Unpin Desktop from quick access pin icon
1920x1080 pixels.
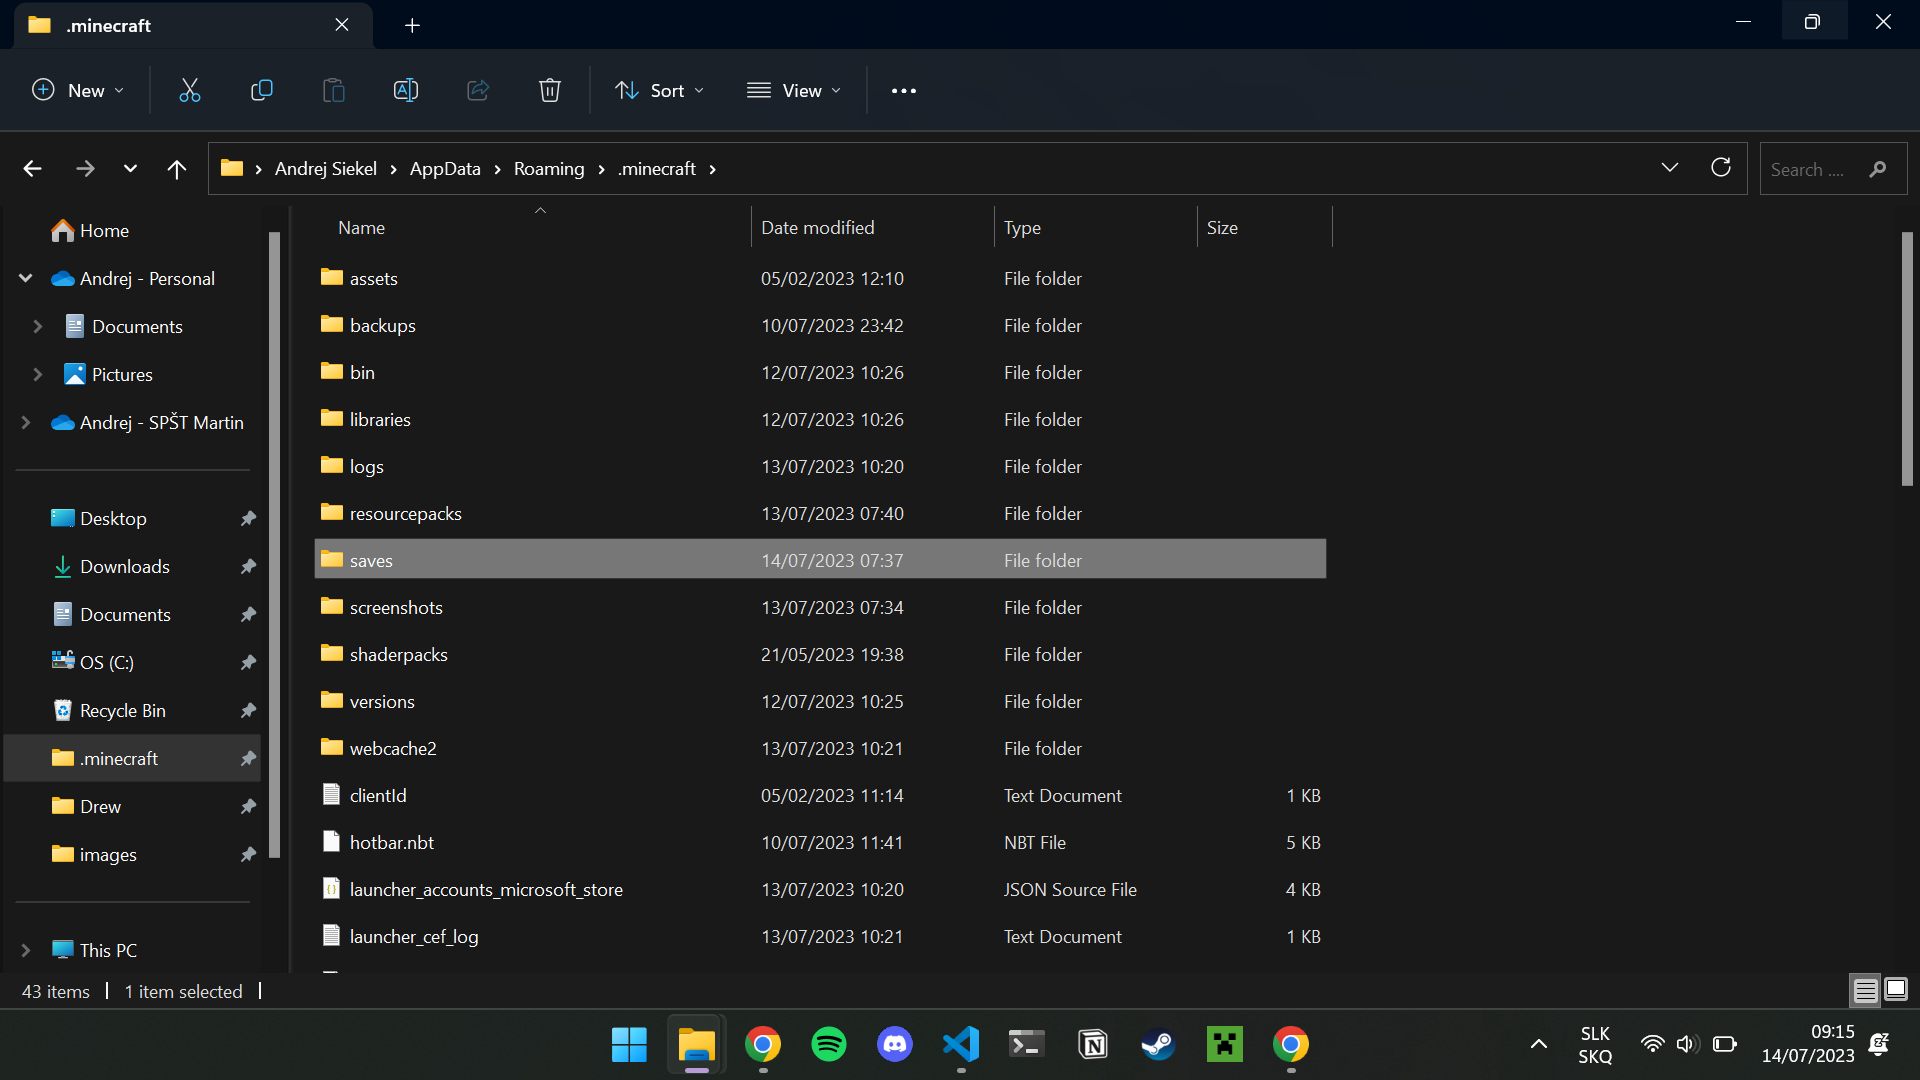click(x=248, y=519)
